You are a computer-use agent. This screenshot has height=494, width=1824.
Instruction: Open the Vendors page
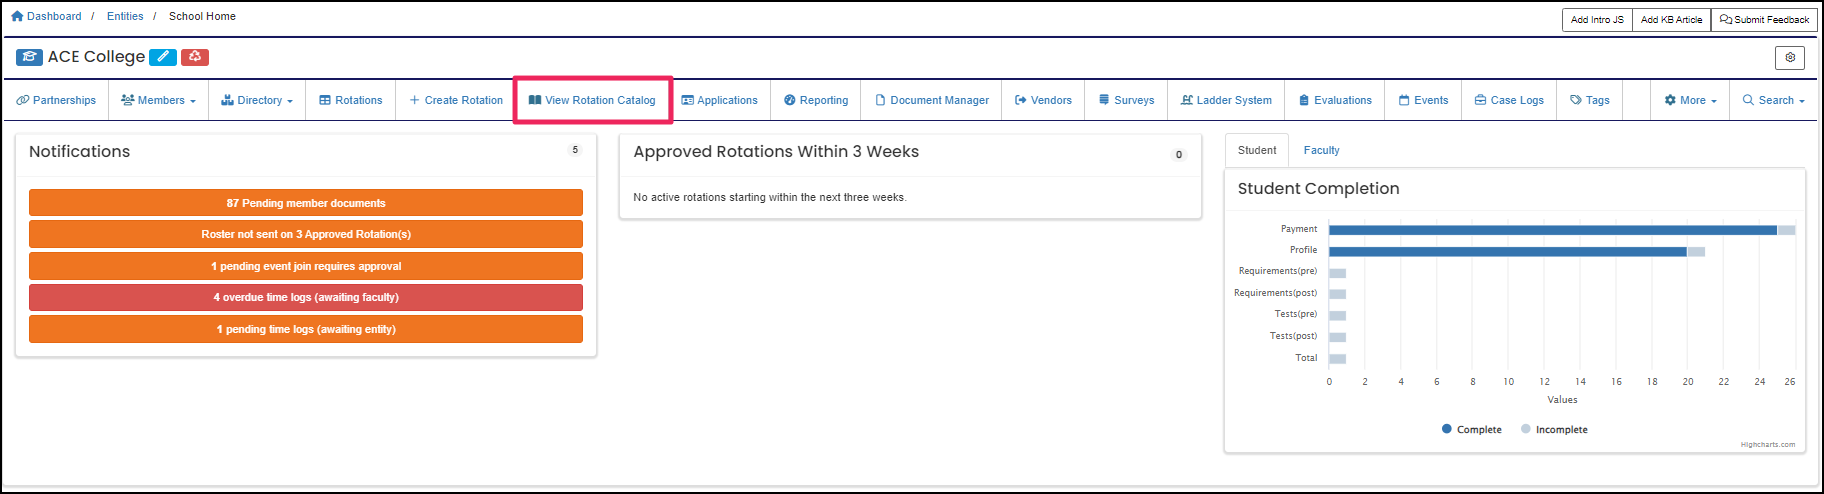[1043, 100]
